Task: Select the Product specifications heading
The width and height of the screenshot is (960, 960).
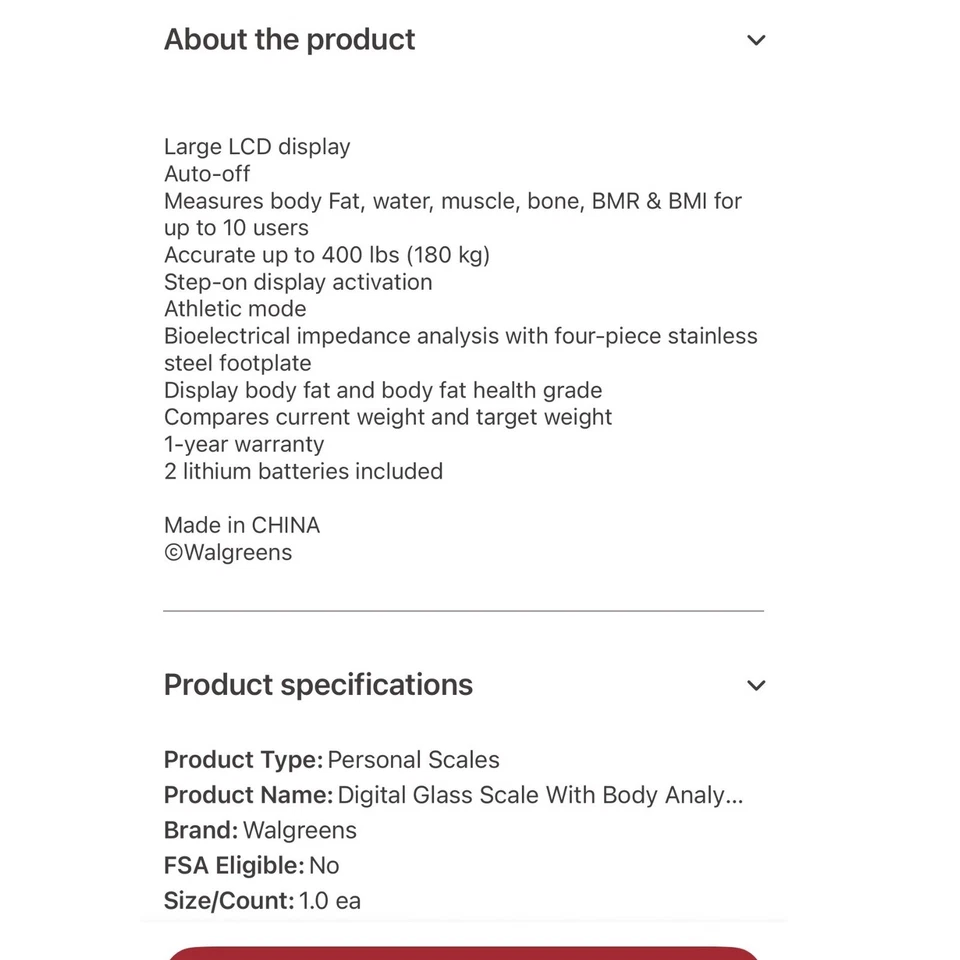Action: [318, 685]
